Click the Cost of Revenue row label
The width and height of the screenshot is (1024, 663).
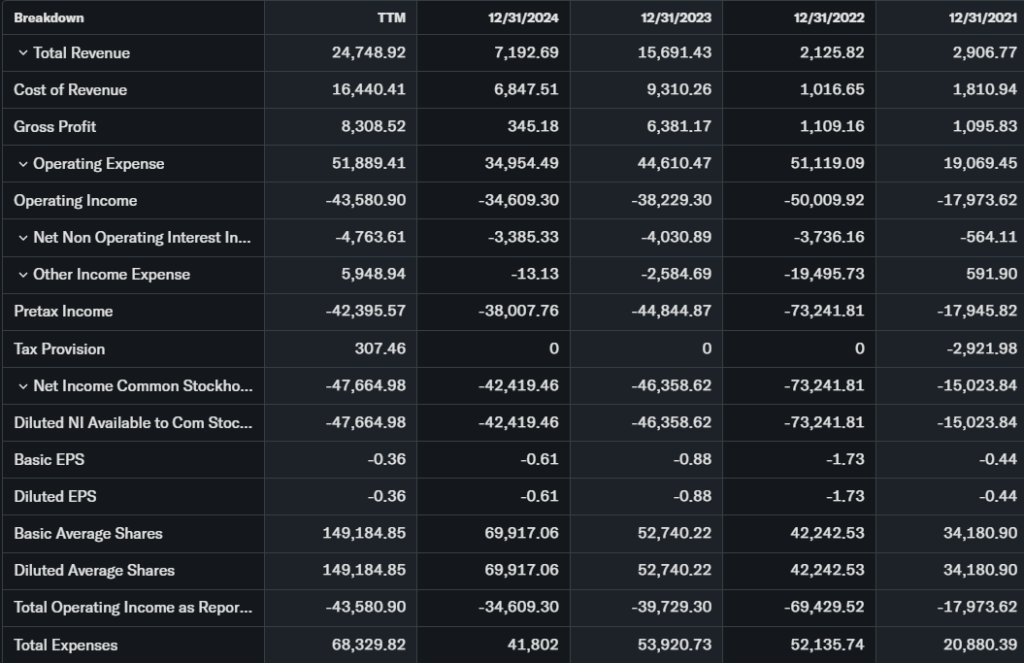click(70, 90)
